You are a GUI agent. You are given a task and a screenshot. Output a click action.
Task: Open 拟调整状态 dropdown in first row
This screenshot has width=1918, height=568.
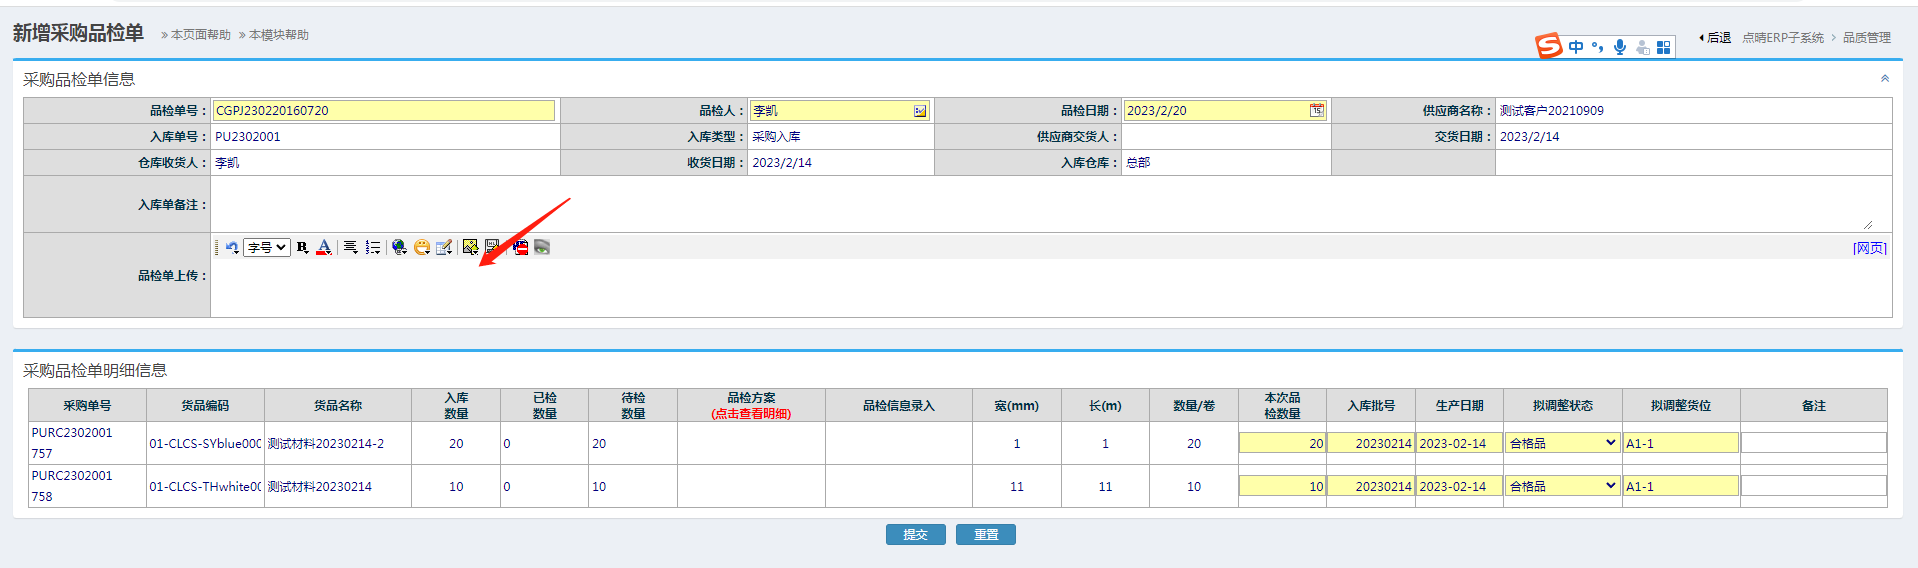(1562, 443)
